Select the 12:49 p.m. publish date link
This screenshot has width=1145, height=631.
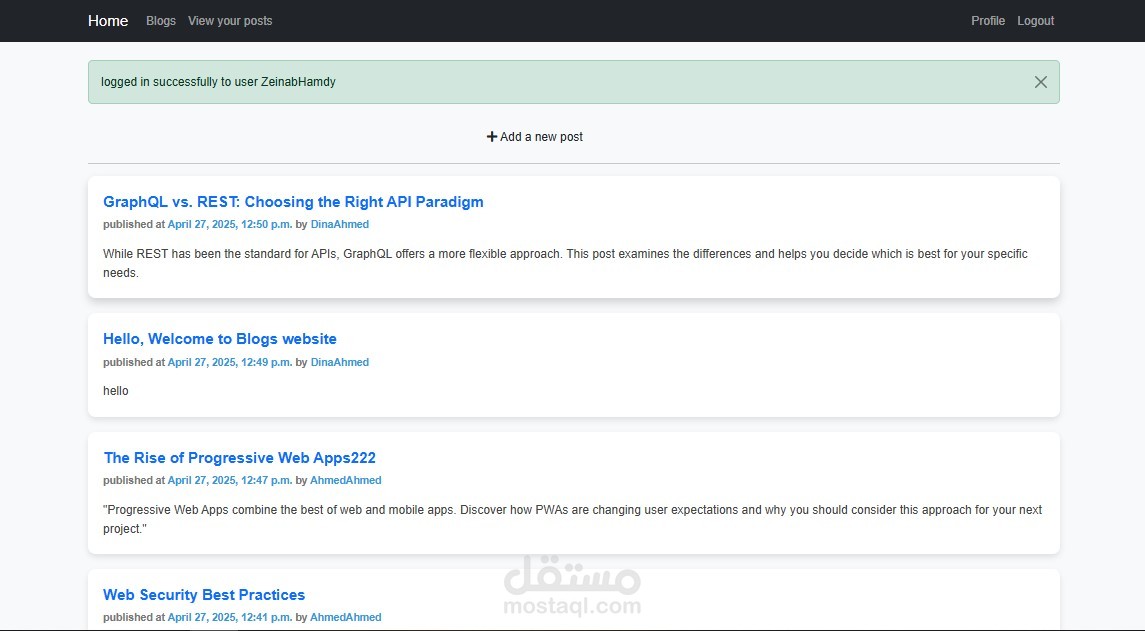click(x=230, y=363)
